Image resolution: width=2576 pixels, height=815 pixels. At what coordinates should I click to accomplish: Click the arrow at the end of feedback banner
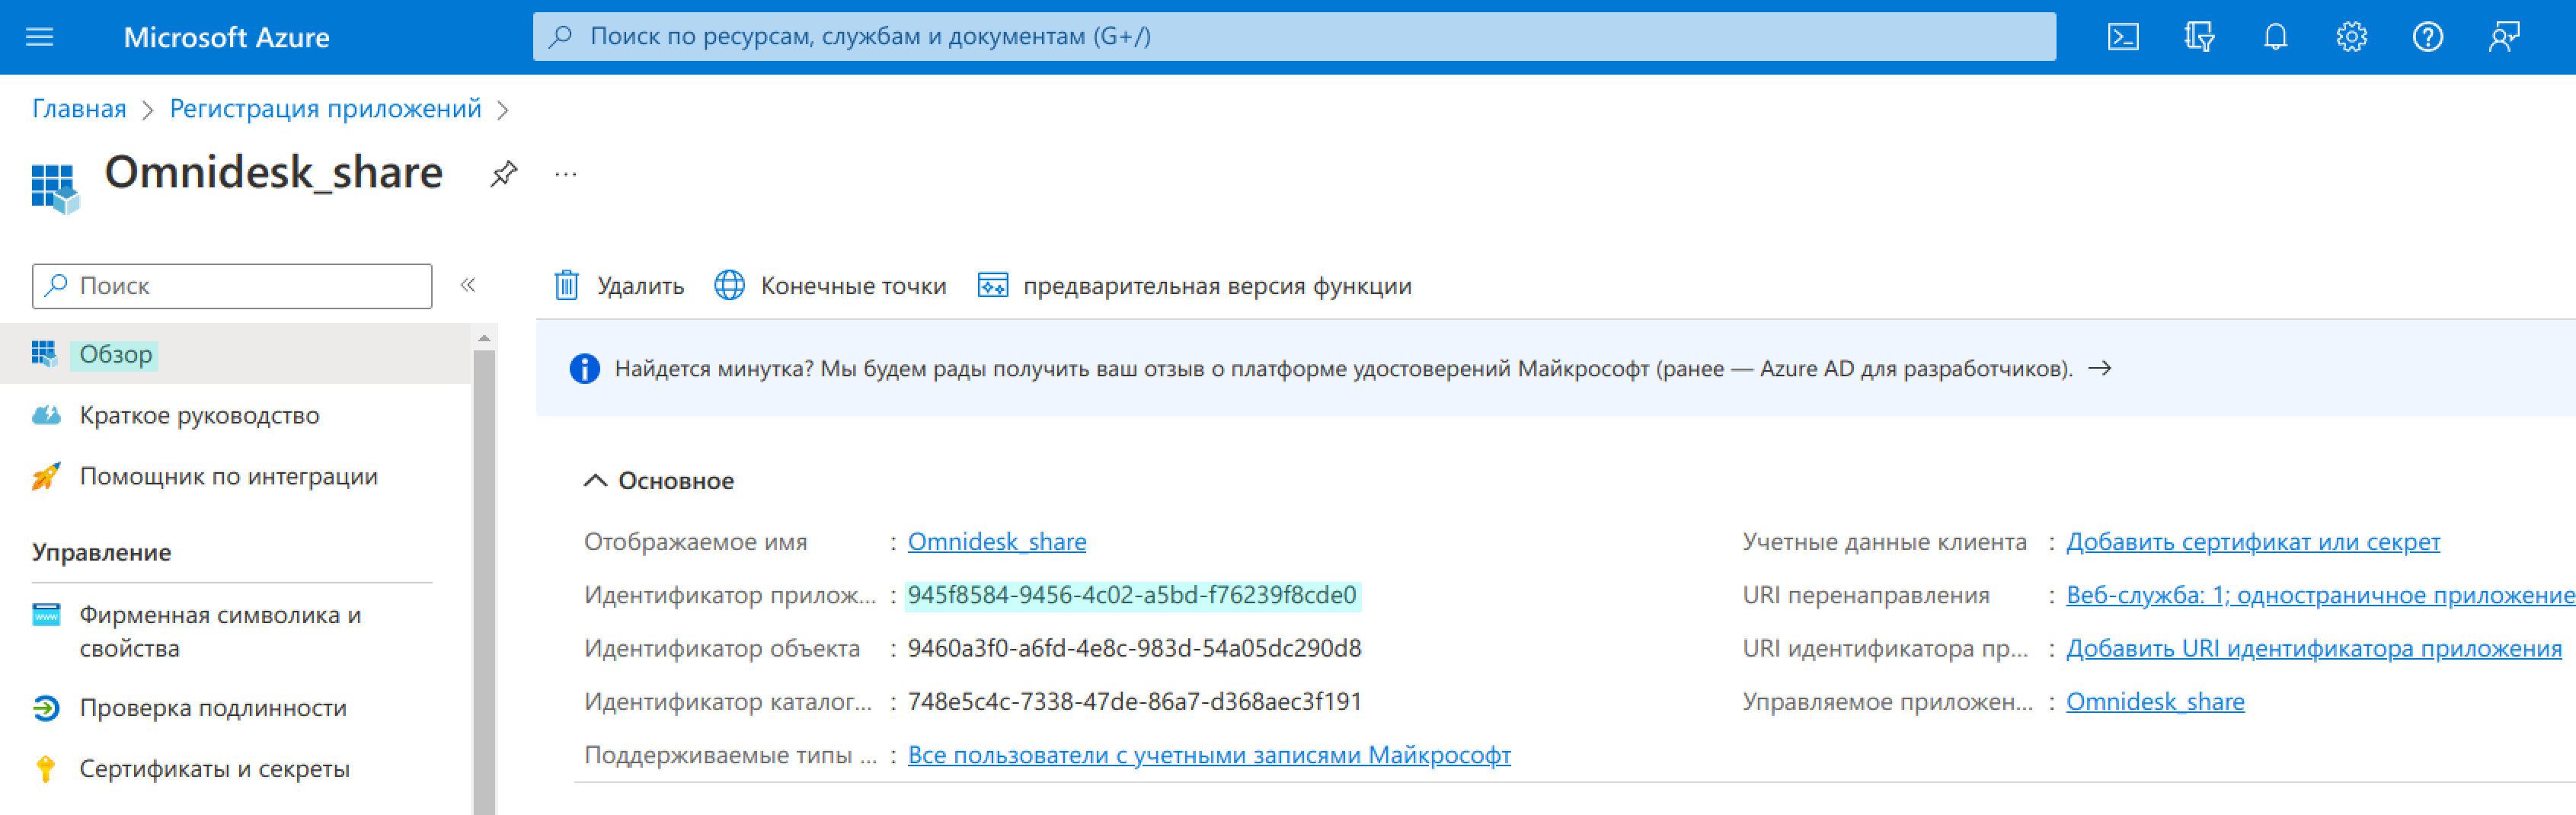[2100, 368]
